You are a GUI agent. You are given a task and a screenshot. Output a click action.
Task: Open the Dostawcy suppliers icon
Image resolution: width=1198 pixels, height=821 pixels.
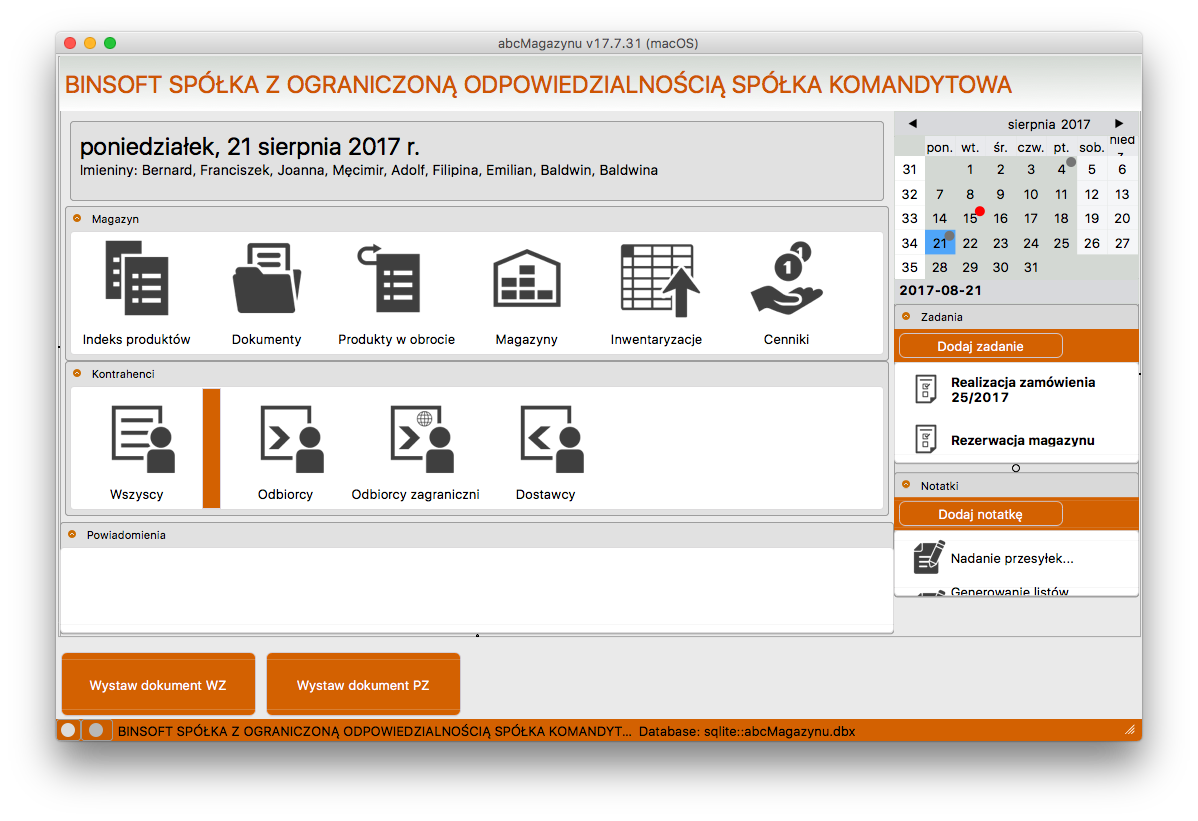pyautogui.click(x=546, y=439)
